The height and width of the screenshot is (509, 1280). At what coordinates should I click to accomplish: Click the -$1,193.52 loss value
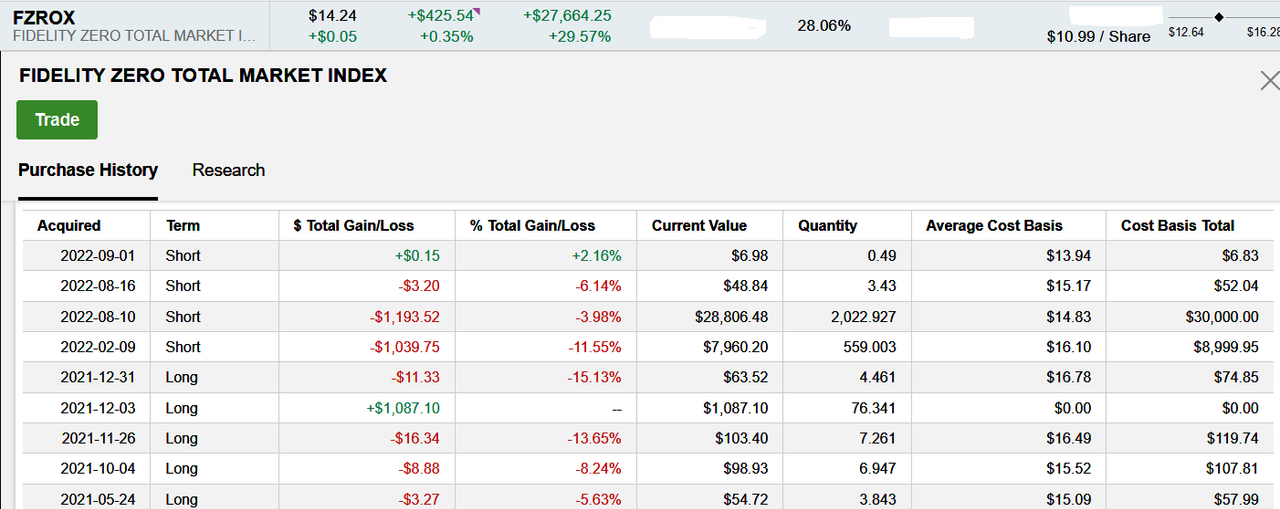(403, 317)
